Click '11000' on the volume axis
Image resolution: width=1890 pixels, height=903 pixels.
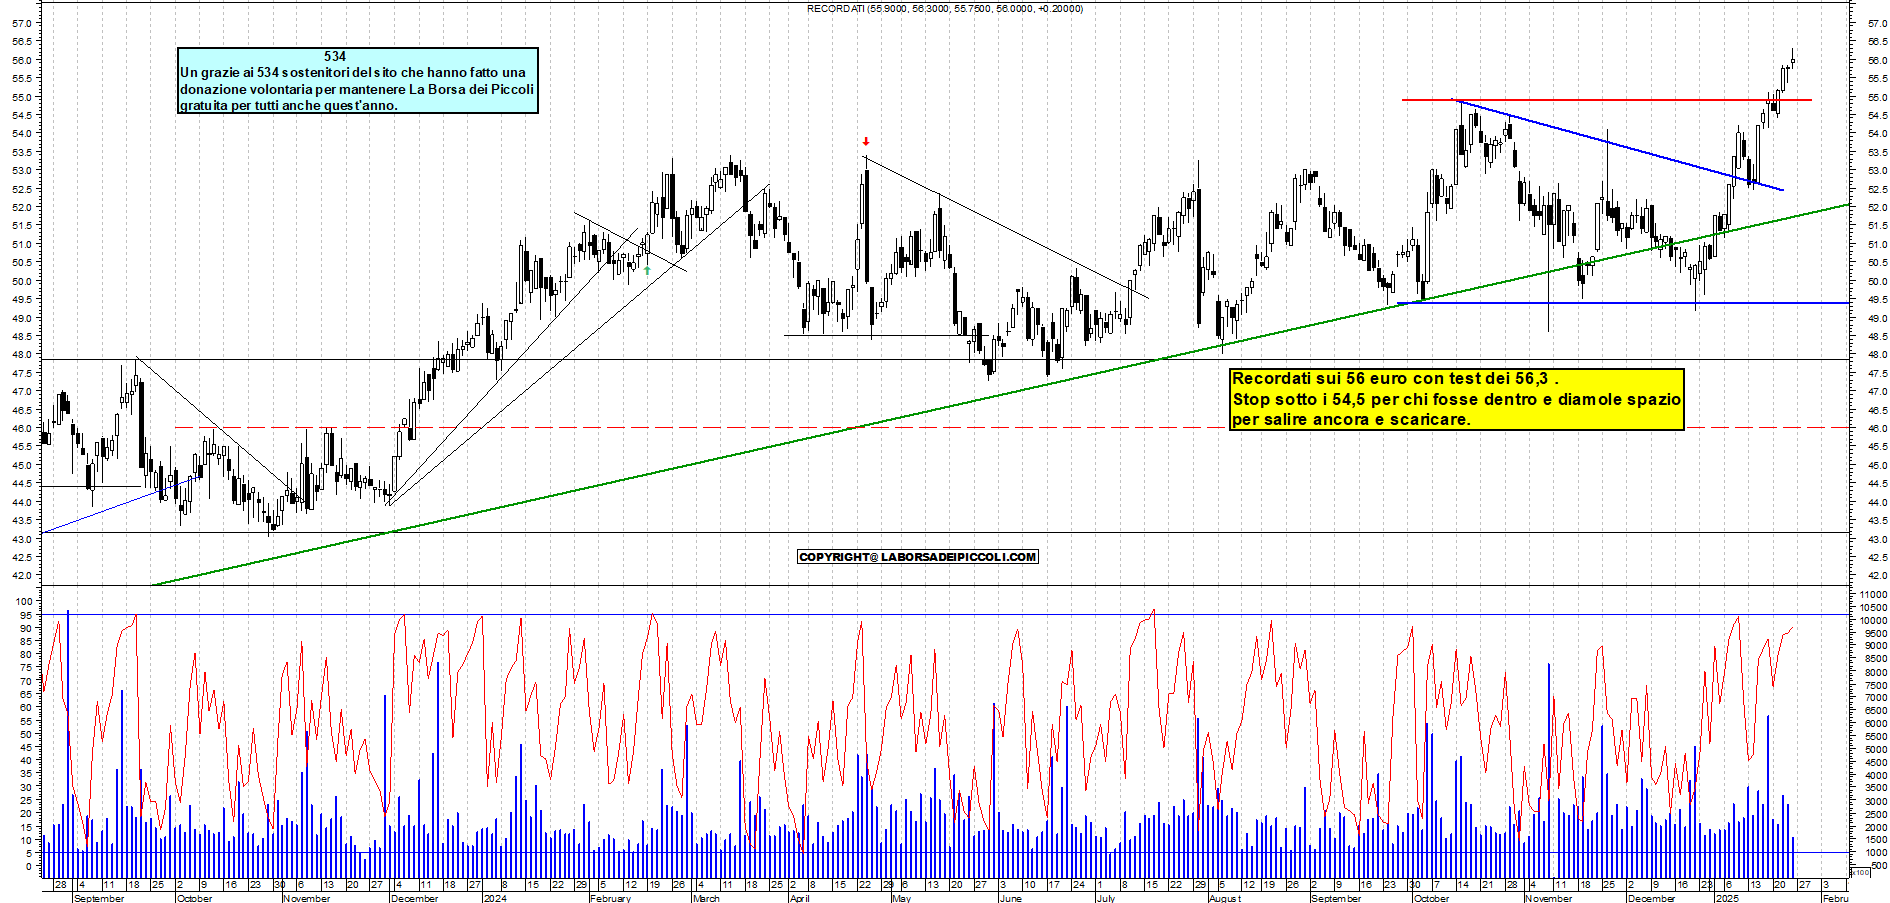[1873, 595]
